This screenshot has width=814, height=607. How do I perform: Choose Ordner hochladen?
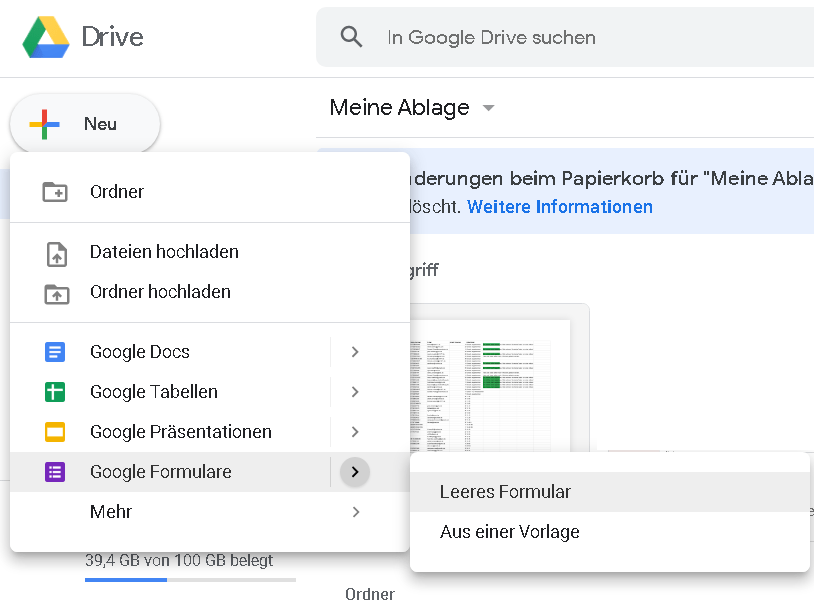(x=210, y=292)
